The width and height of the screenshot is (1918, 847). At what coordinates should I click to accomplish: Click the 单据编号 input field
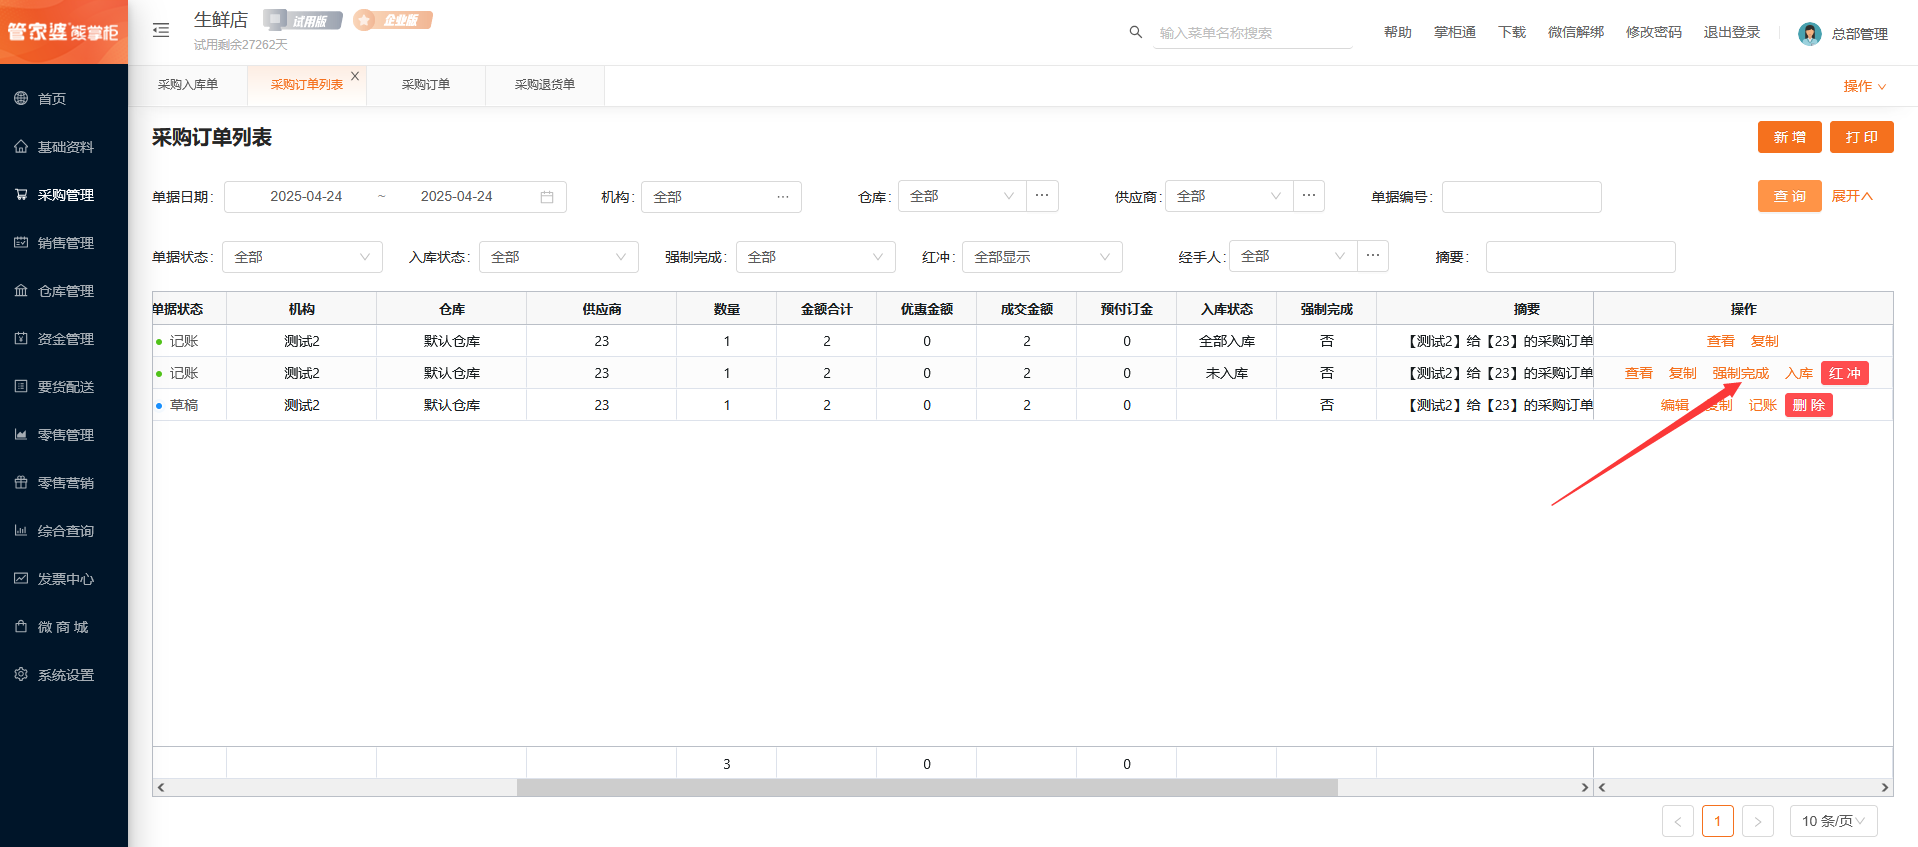[1521, 197]
